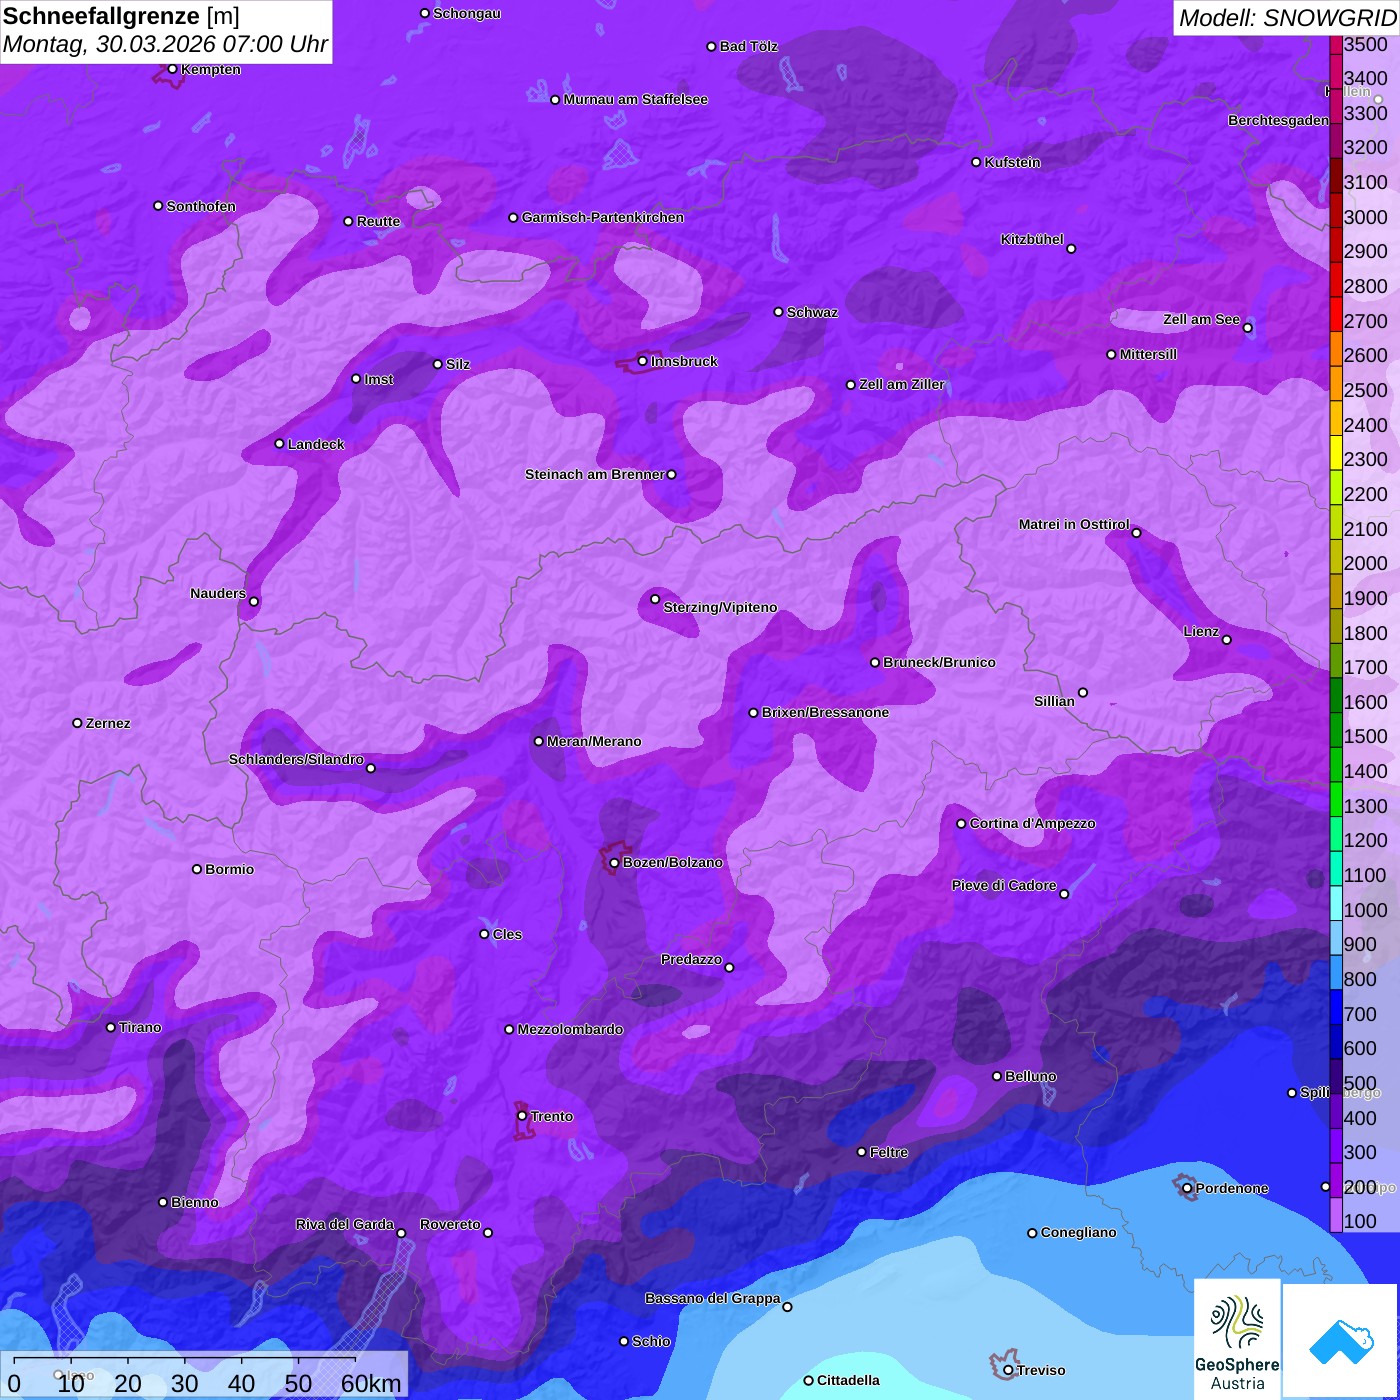1400x1400 pixels.
Task: Click the 2300 m legend color swatch
Action: pos(1335,452)
